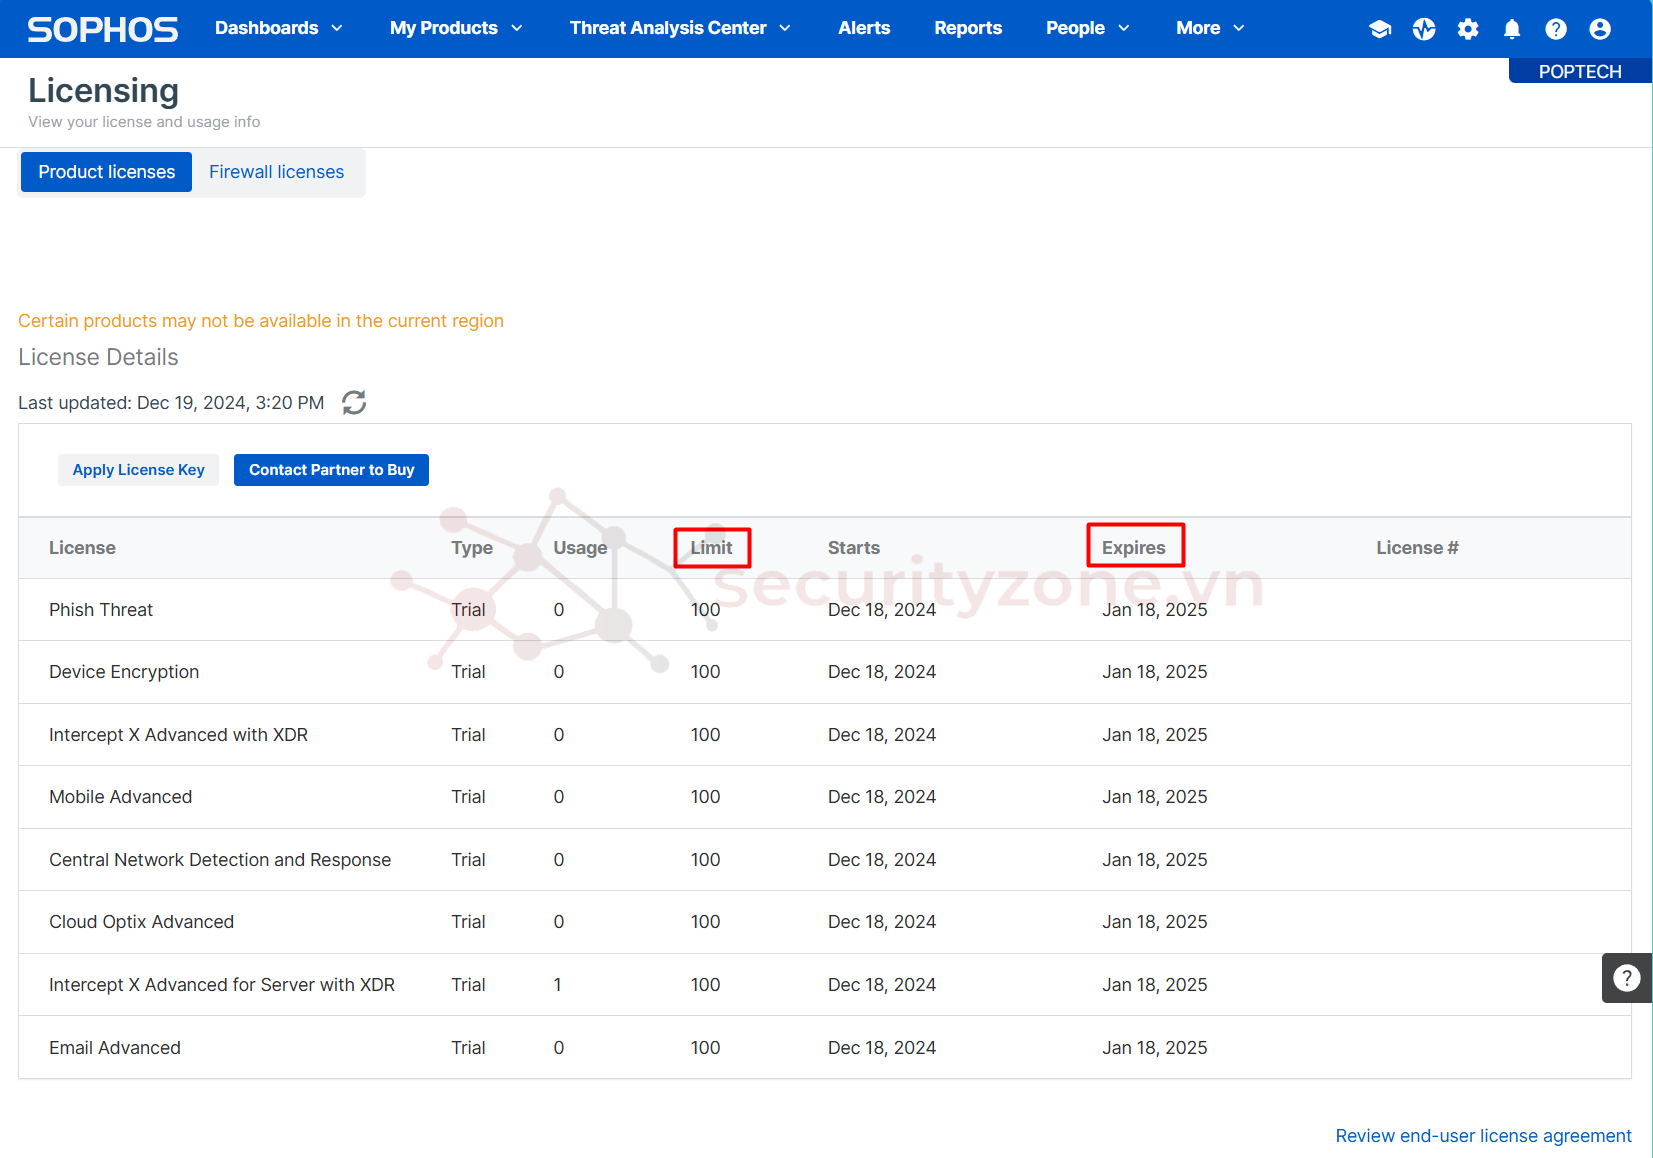Click the region availability warning message
Viewport: 1653px width, 1158px height.
(x=261, y=321)
